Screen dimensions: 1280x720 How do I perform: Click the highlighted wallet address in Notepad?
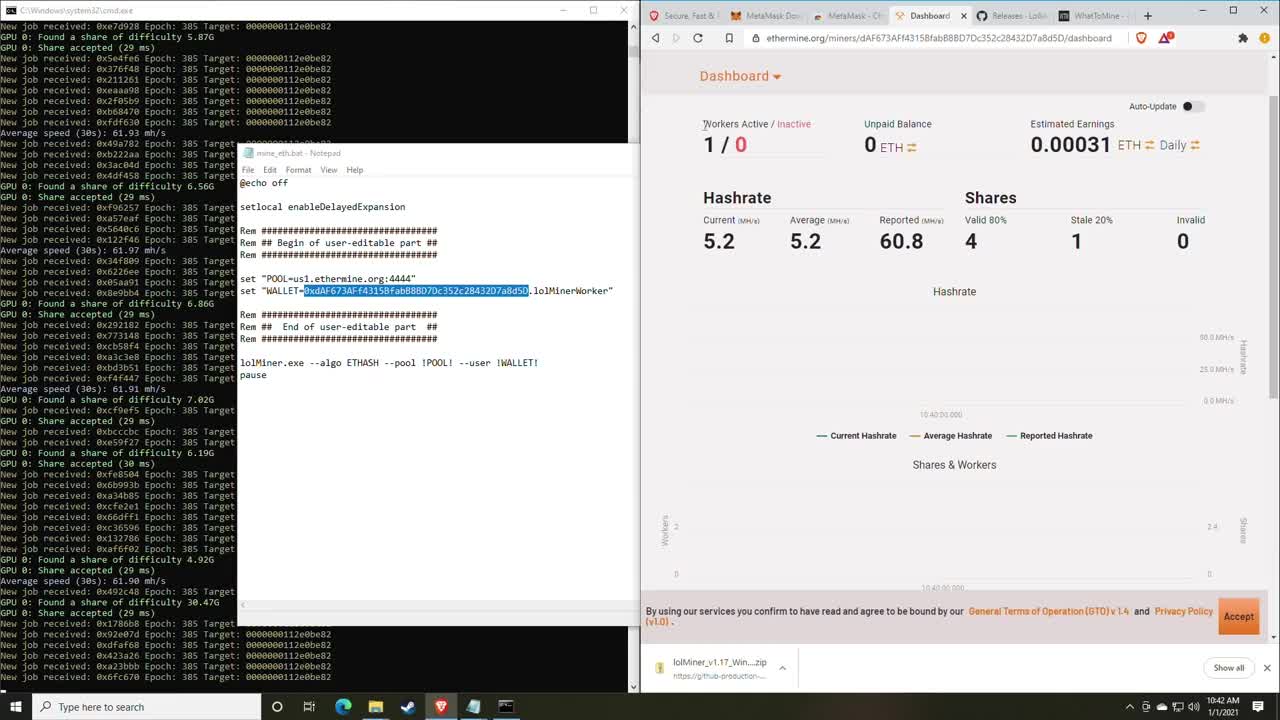pyautogui.click(x=416, y=291)
